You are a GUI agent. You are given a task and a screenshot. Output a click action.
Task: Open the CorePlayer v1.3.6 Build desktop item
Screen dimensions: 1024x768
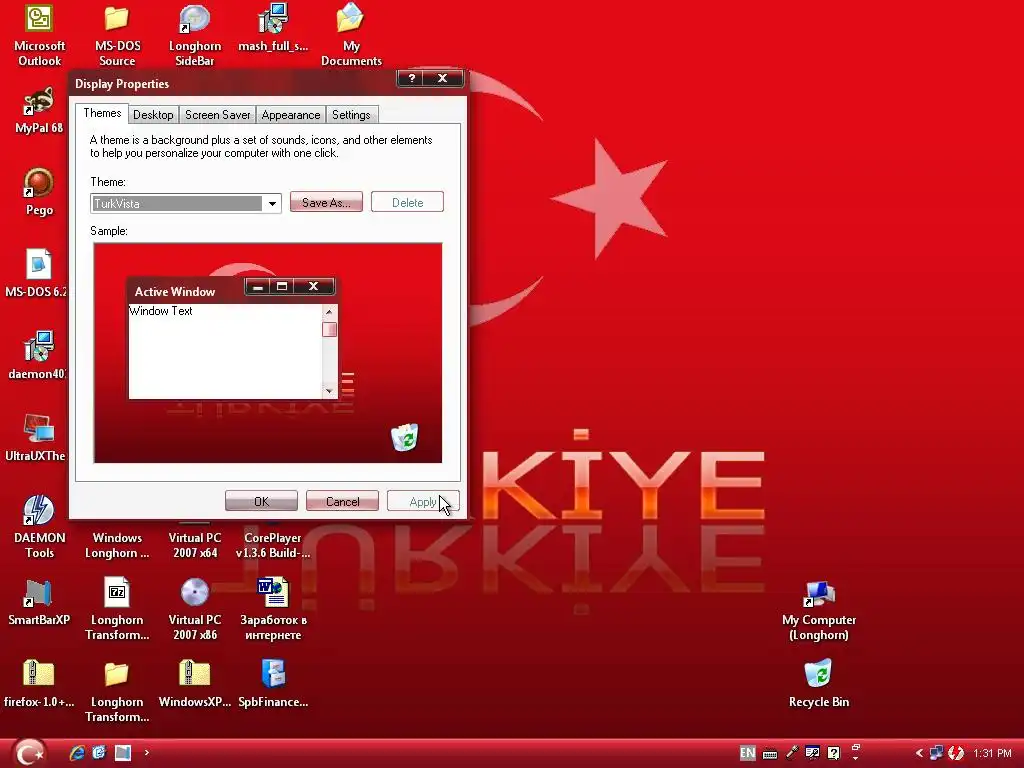(x=273, y=545)
